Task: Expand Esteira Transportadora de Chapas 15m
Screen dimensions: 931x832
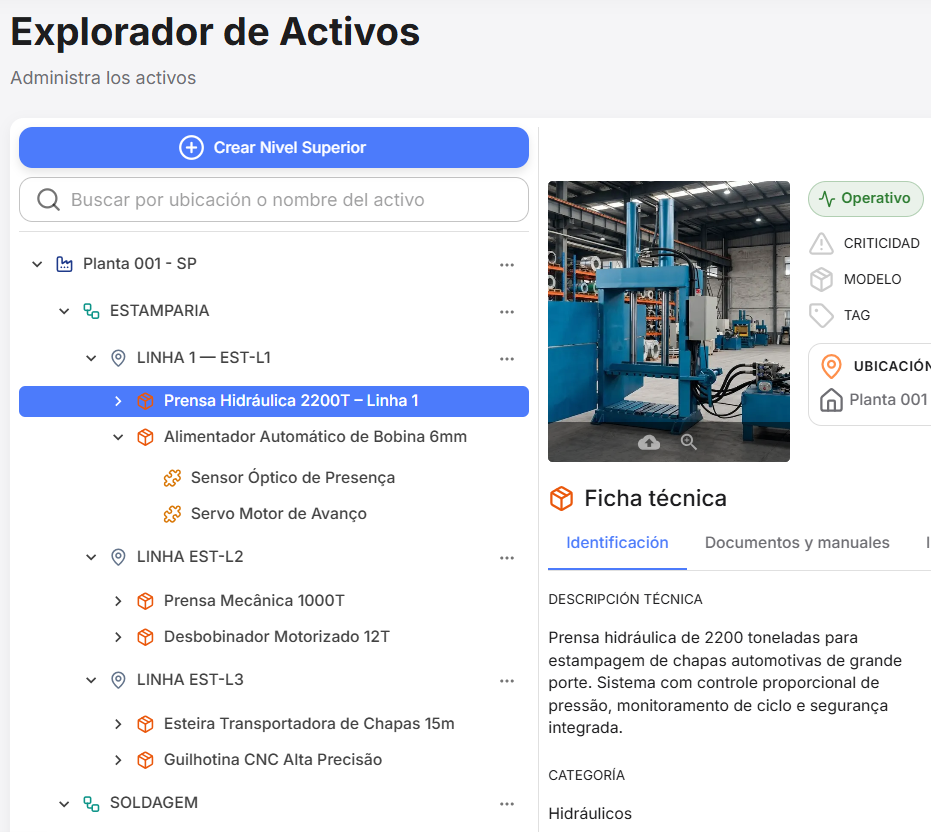Action: (x=118, y=724)
